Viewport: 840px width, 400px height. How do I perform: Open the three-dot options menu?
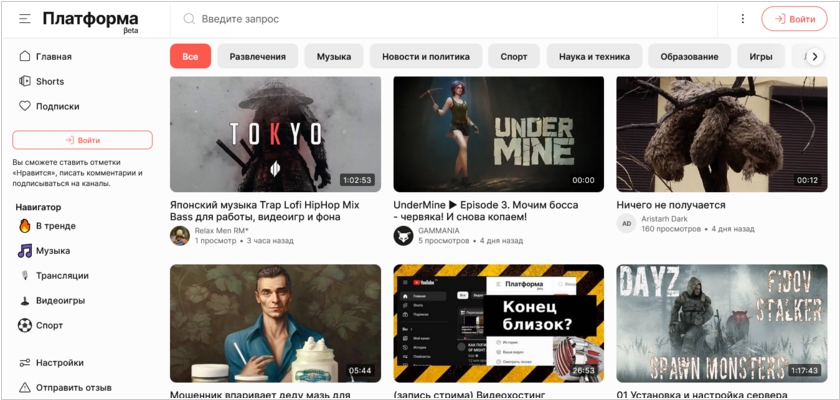pyautogui.click(x=742, y=19)
